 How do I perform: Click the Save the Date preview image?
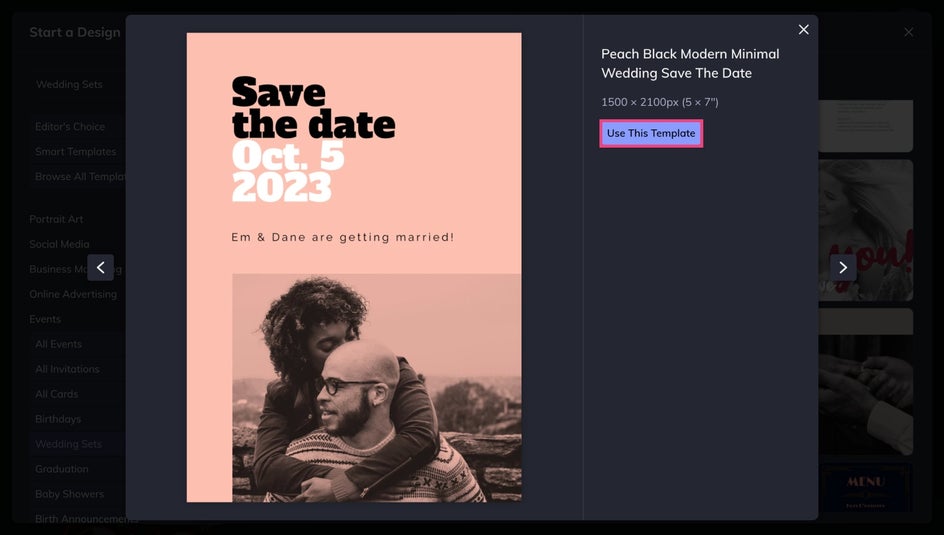[354, 267]
